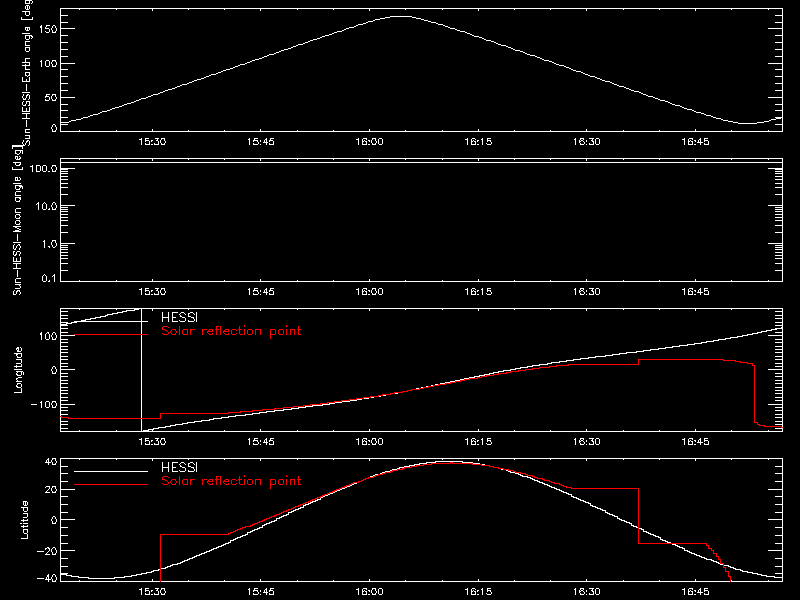Select the 0 tick label on Earth angle plot
800x600 pixels.
click(x=54, y=128)
